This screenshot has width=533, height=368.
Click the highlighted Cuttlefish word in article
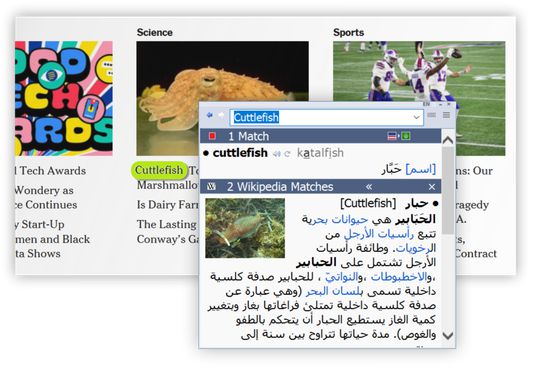tap(159, 170)
